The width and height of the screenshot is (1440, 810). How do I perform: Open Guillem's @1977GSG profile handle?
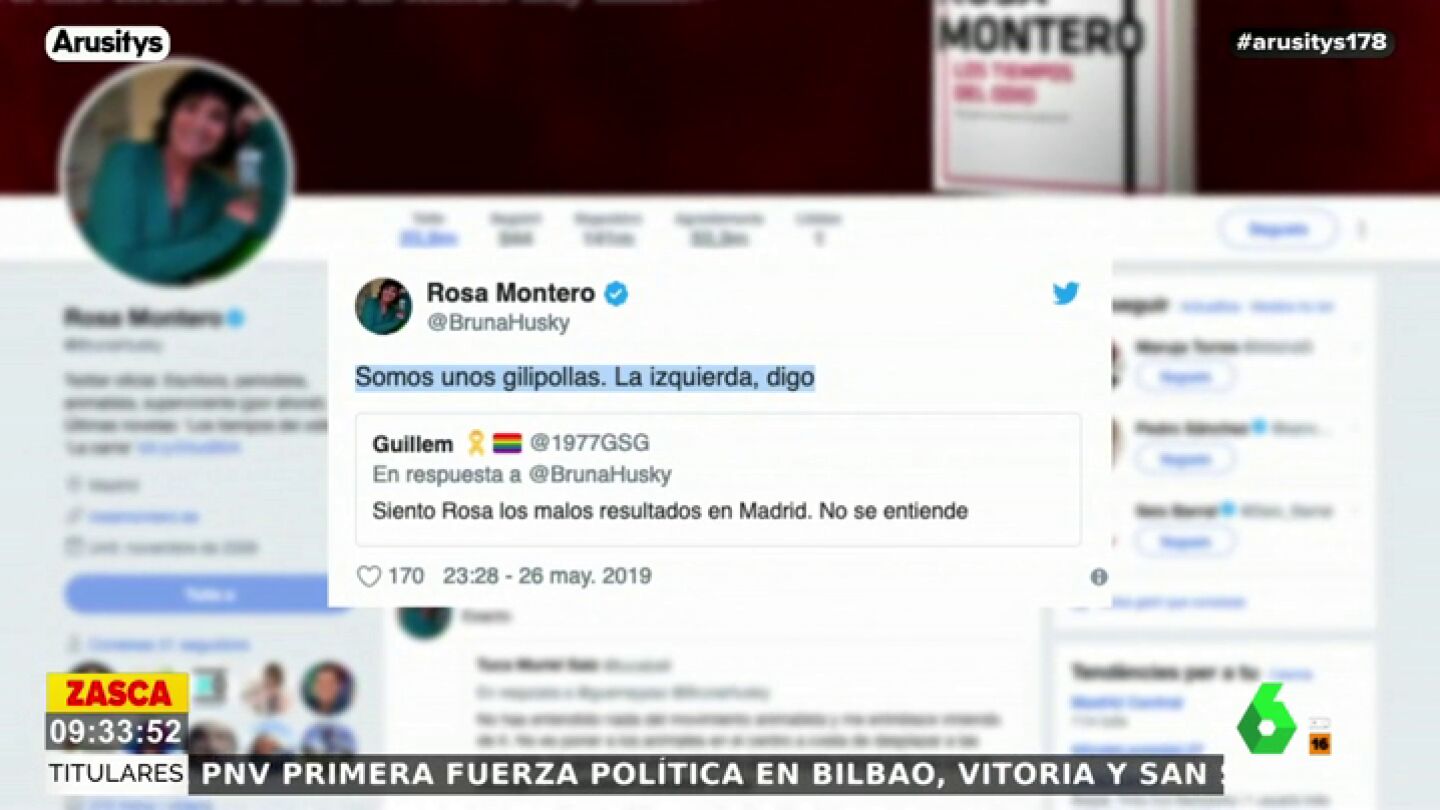tap(589, 443)
